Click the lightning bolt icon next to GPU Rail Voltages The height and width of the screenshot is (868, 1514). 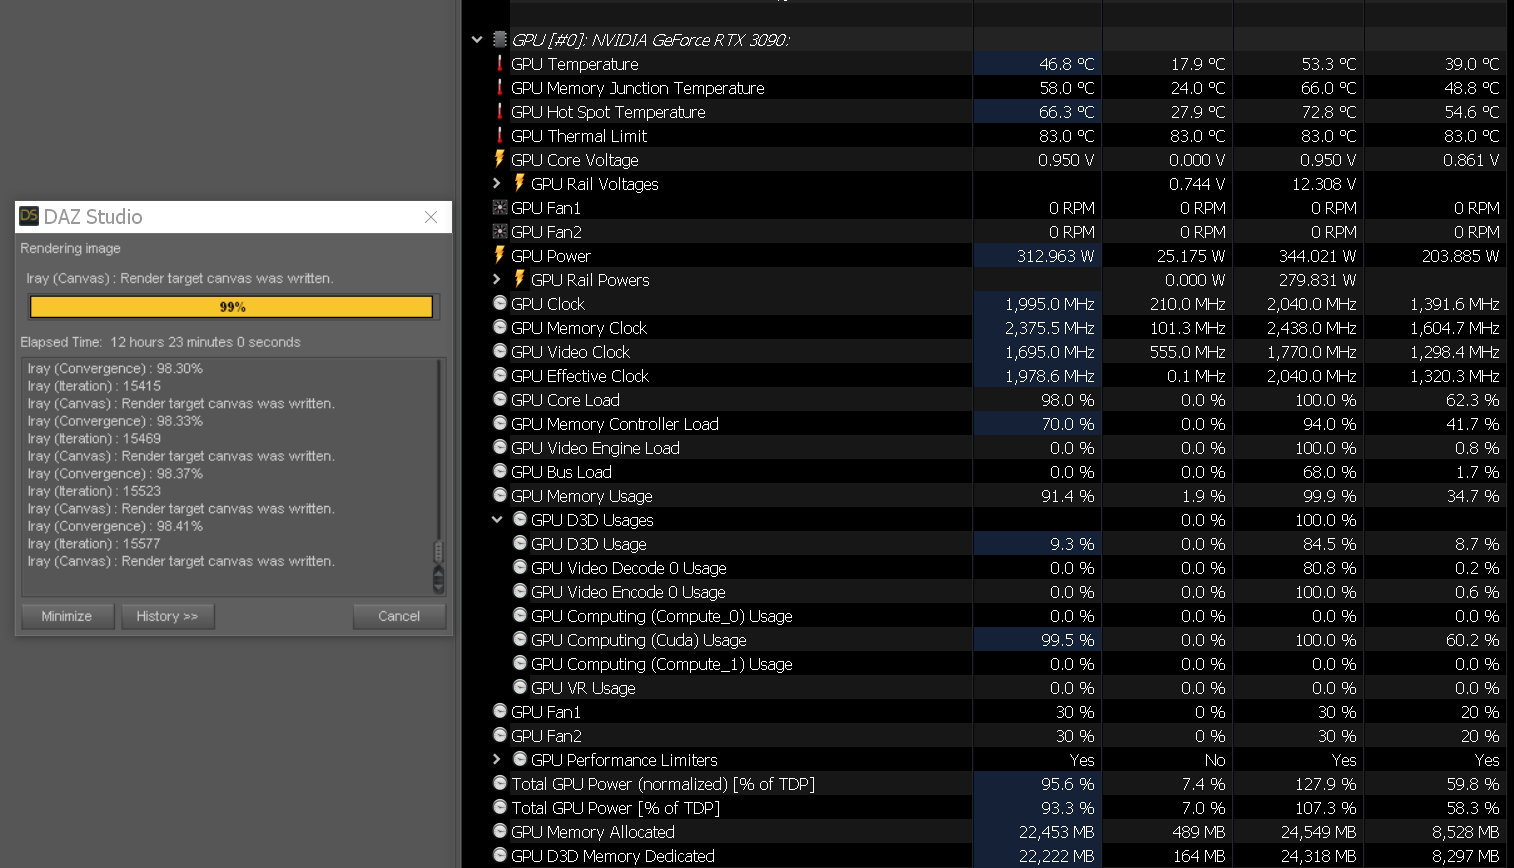click(520, 183)
